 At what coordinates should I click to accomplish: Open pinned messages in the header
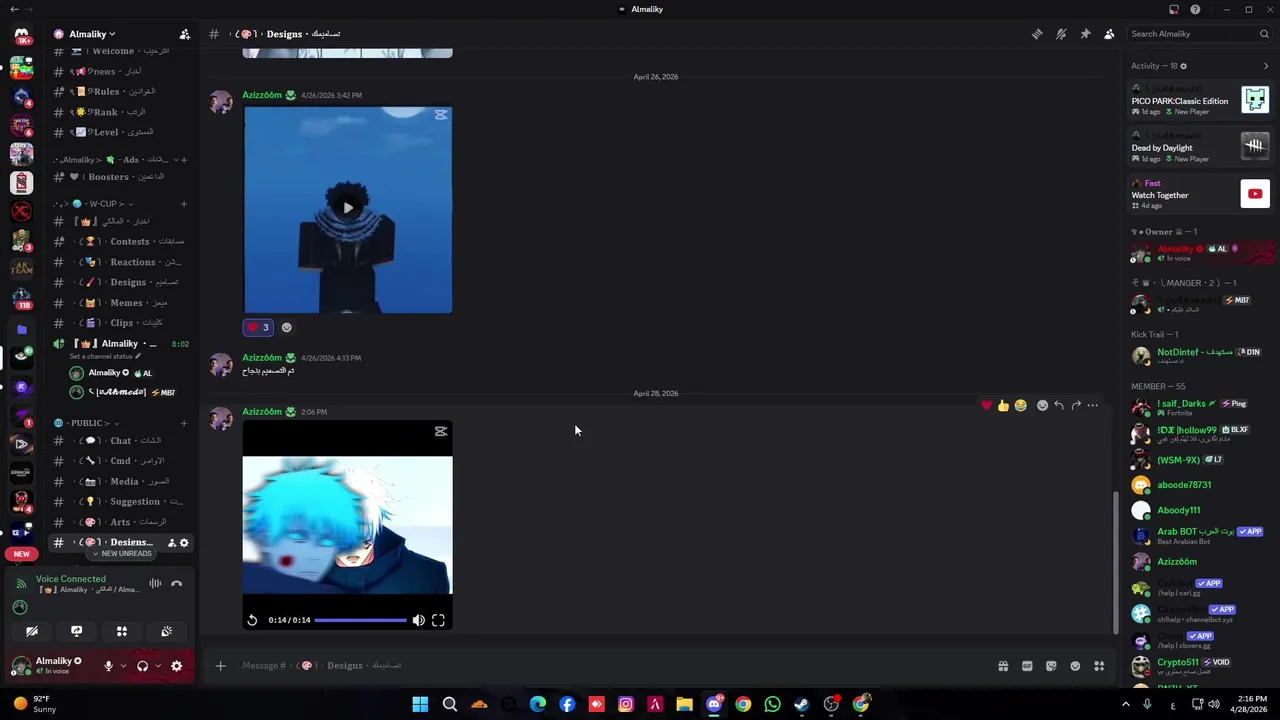(x=1085, y=34)
